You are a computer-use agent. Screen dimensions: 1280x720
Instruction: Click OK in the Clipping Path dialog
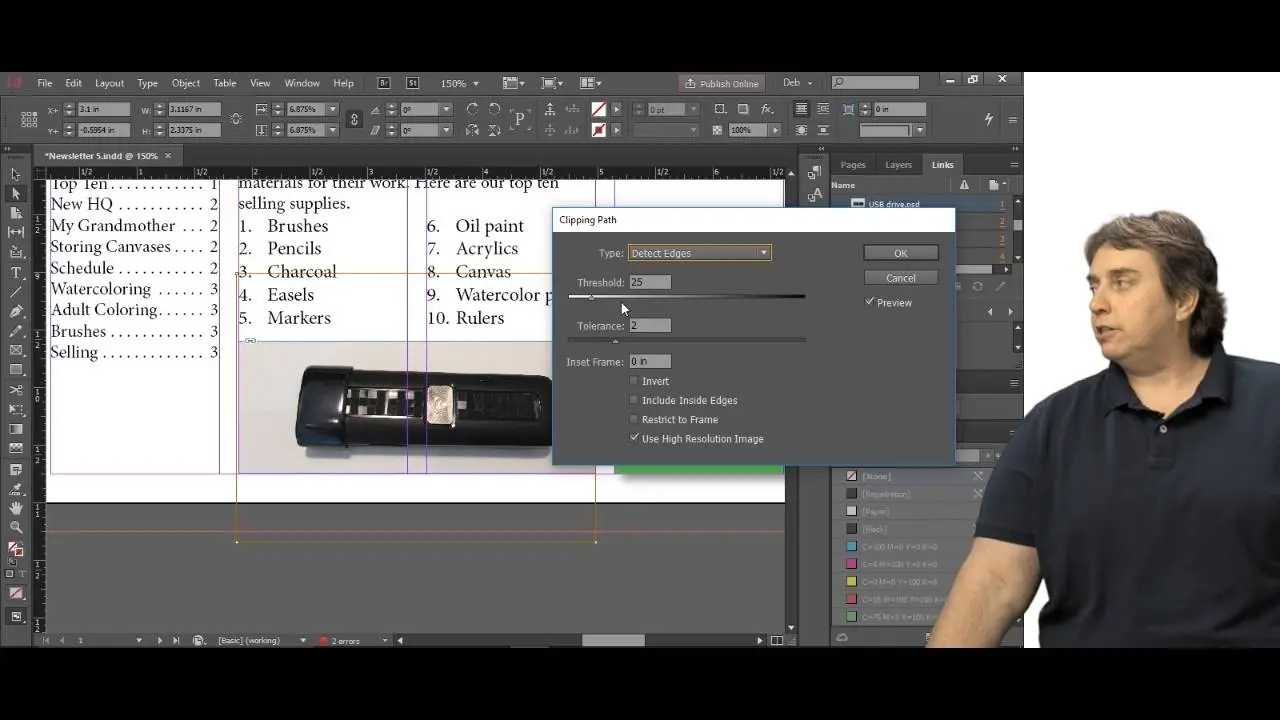point(900,253)
